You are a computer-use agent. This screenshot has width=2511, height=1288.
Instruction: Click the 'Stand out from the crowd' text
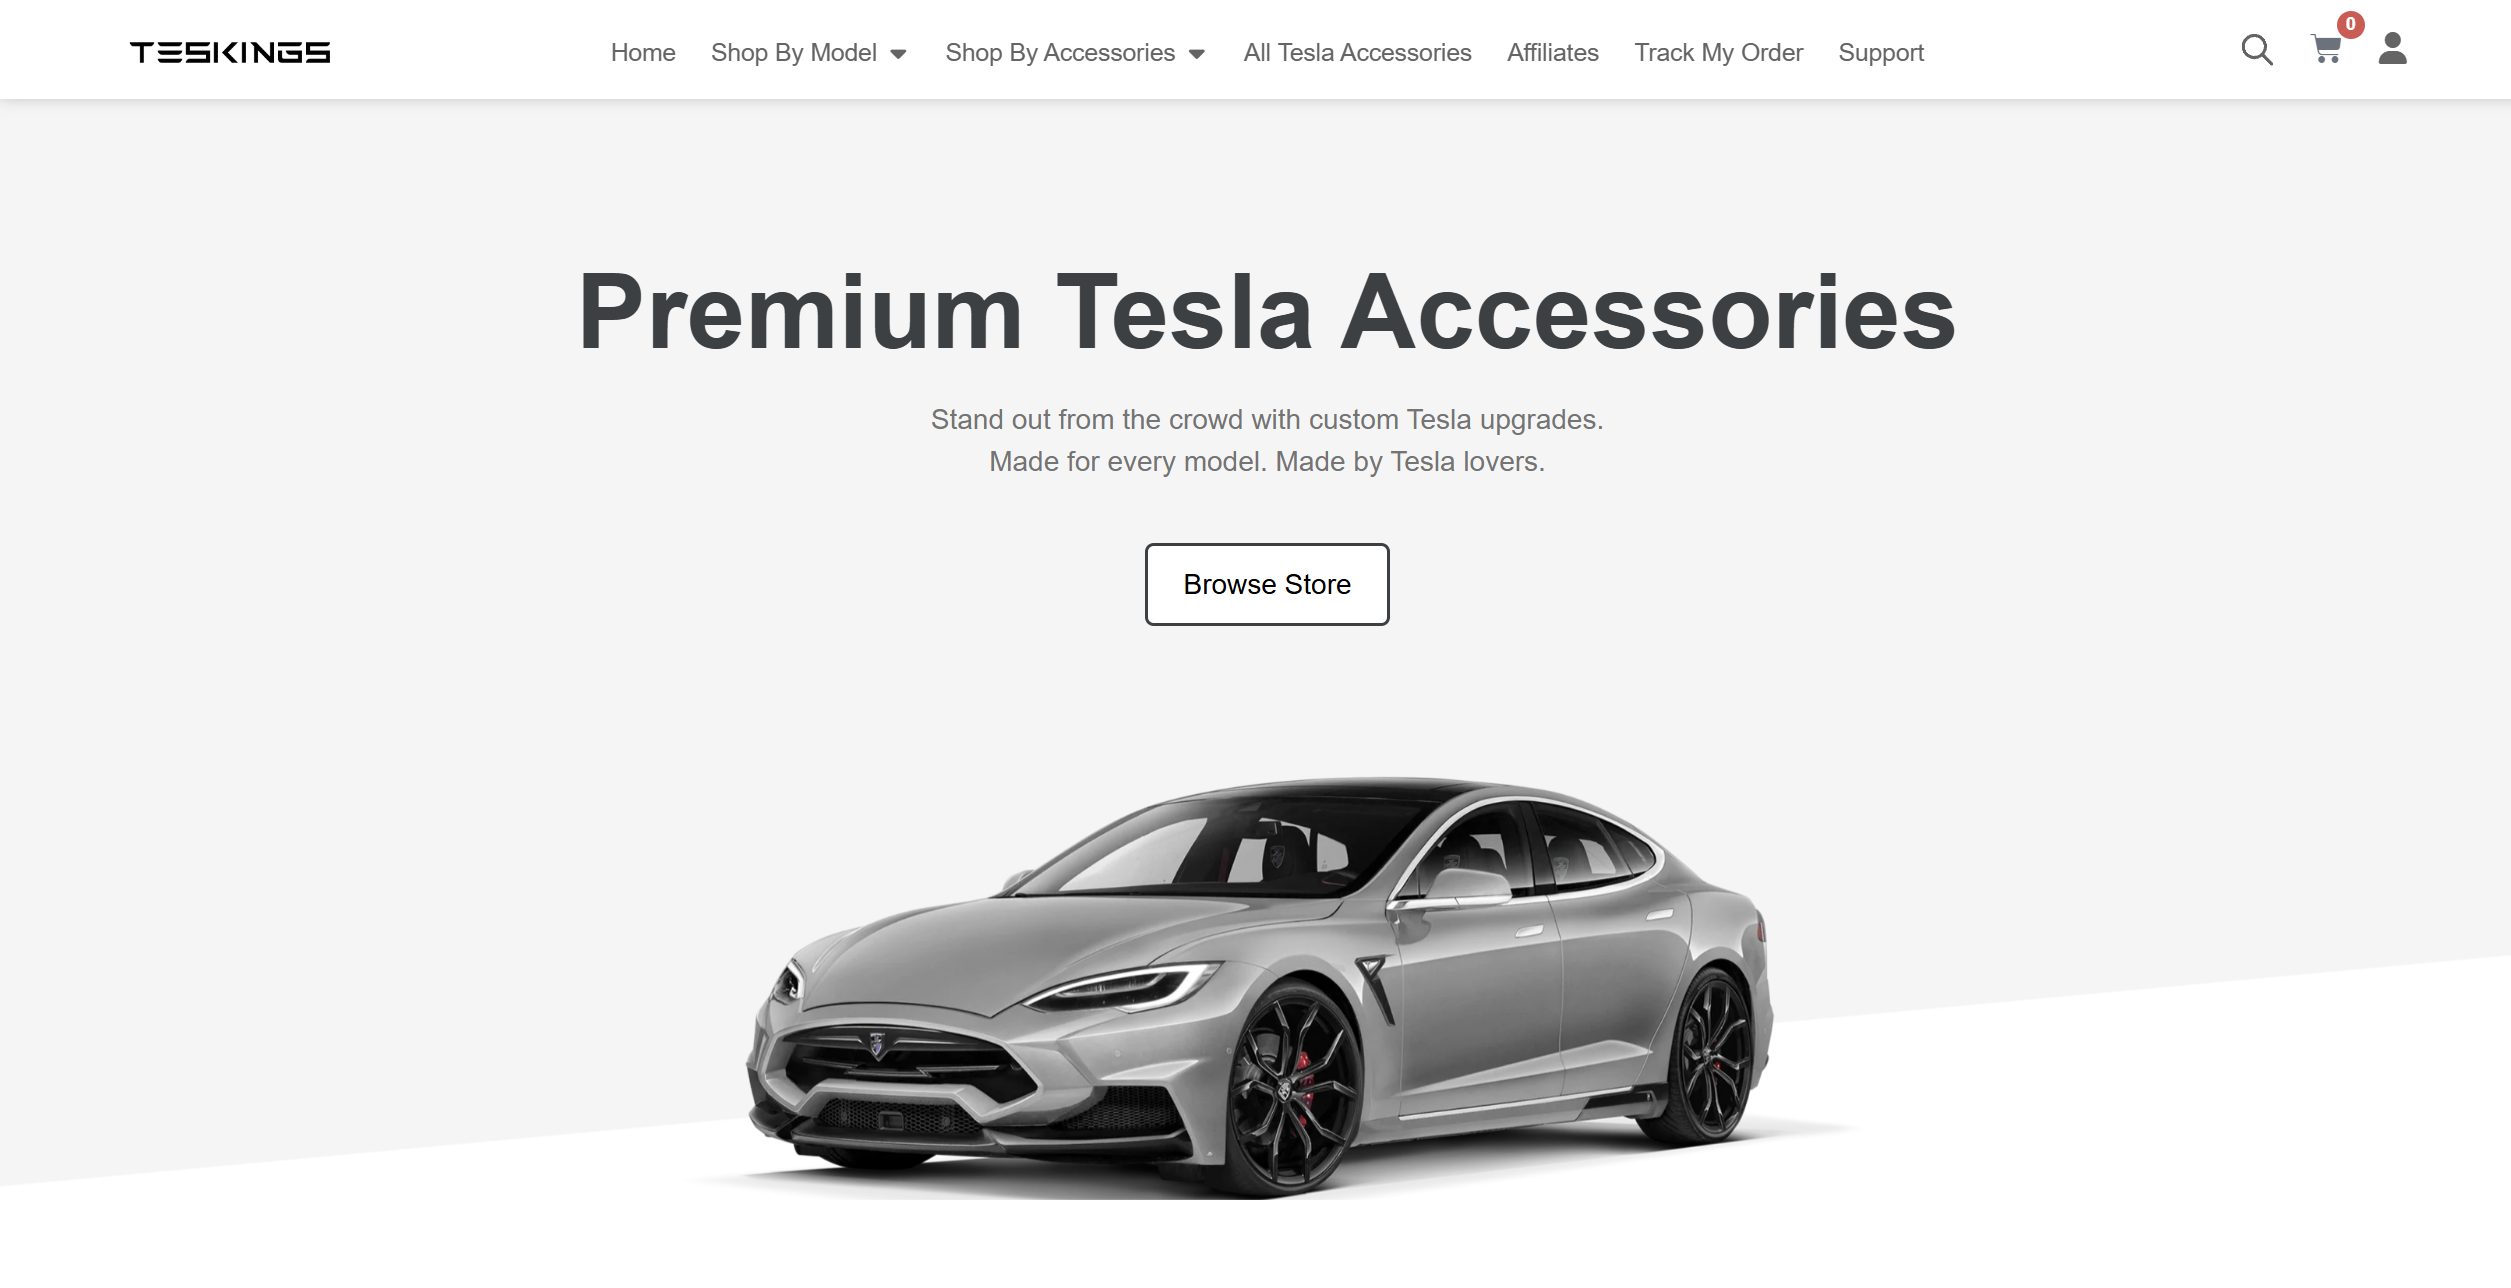pos(1266,419)
